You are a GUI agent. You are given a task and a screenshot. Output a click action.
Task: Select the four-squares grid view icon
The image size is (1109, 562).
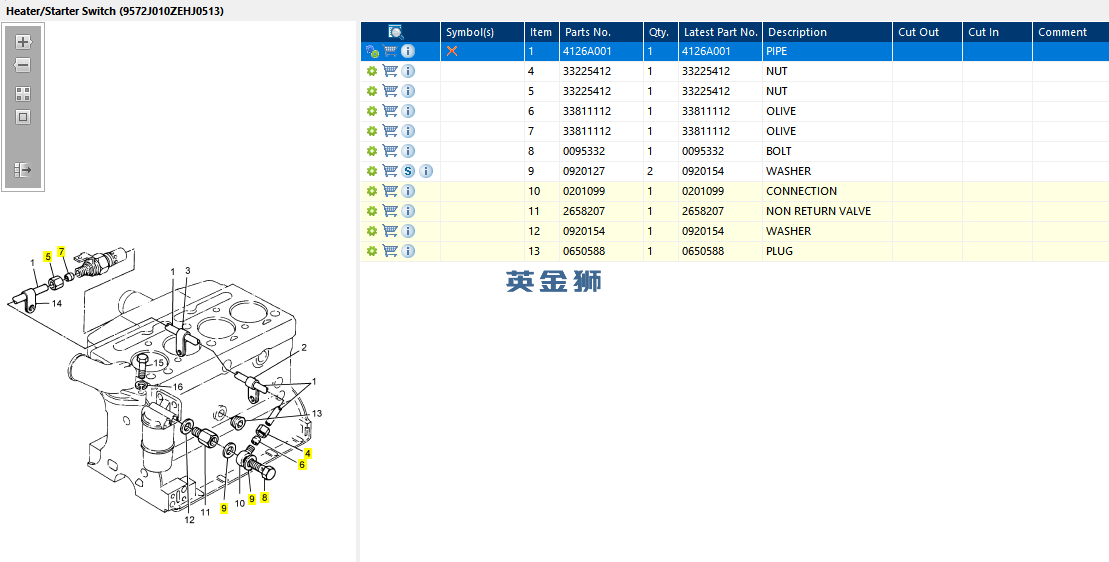pos(23,94)
